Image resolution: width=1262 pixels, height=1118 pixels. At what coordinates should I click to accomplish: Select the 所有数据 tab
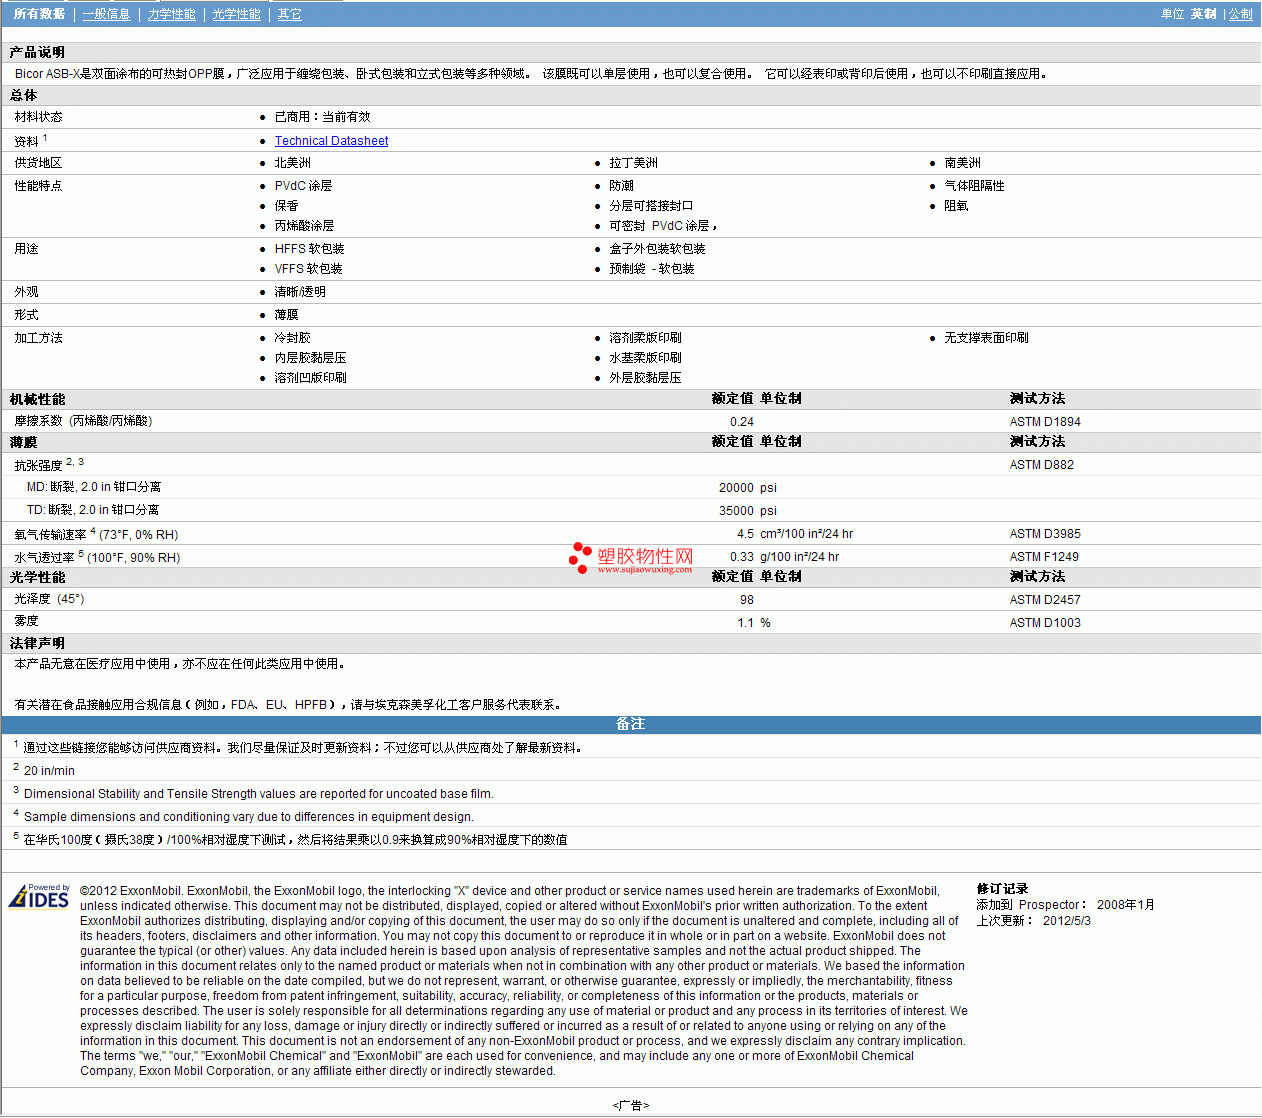point(39,14)
